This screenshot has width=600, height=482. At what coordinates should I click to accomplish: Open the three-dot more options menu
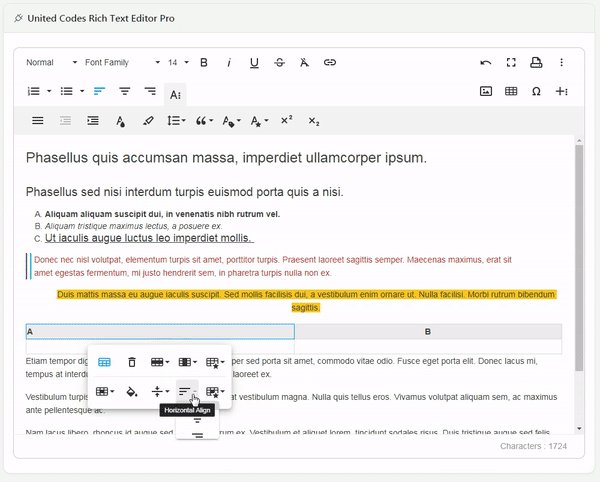click(561, 62)
